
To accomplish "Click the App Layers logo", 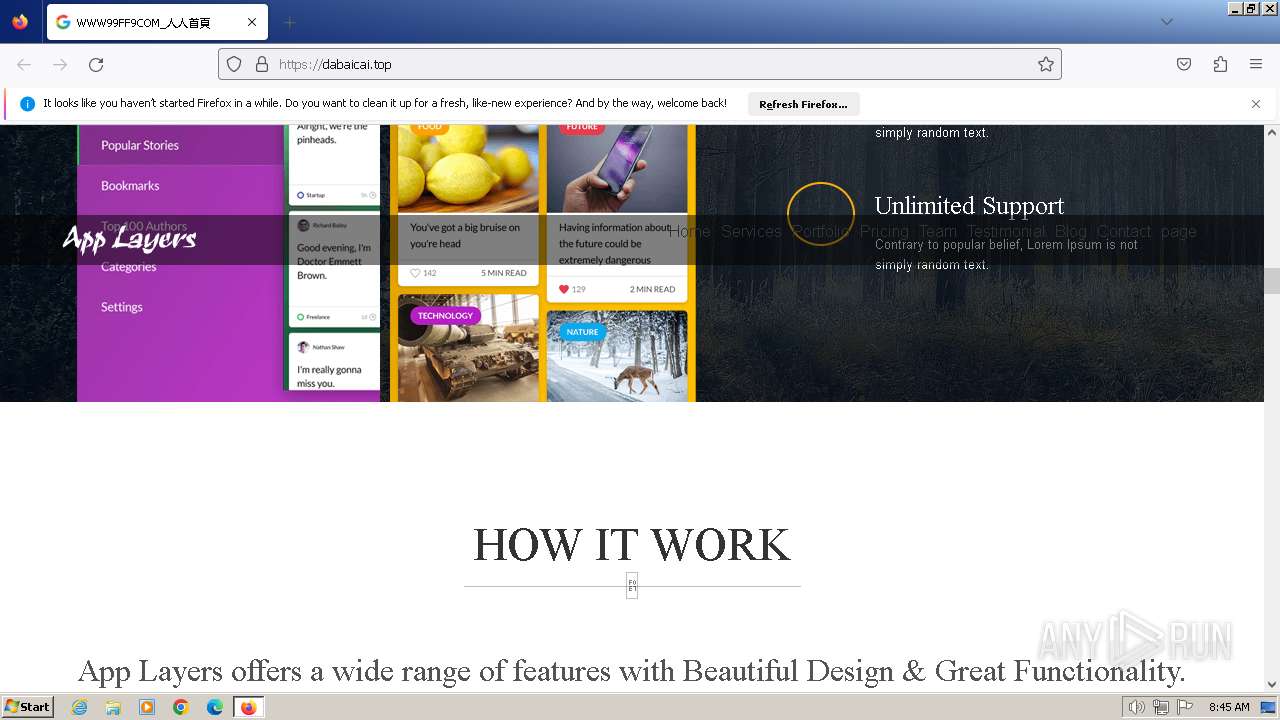I will pos(129,239).
